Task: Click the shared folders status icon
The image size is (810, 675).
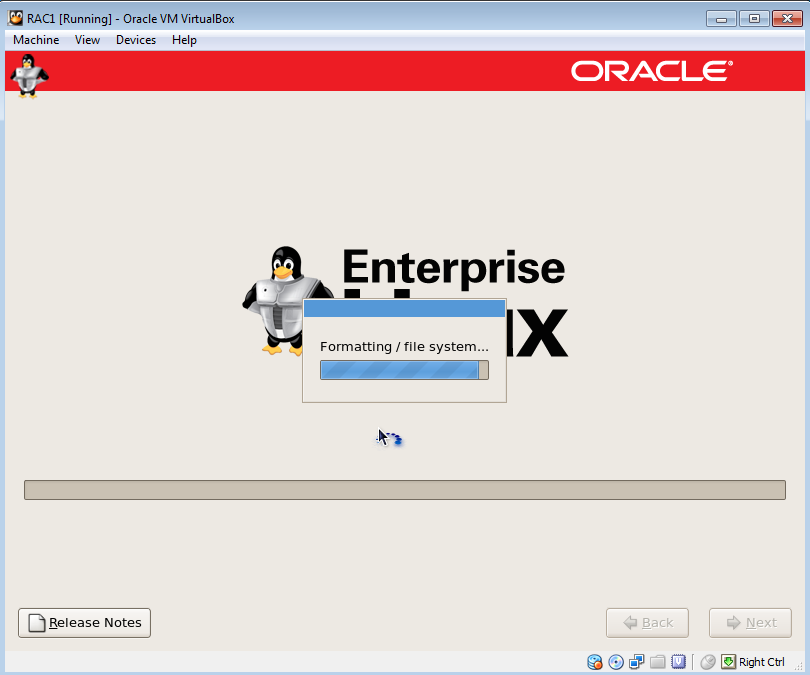Action: pos(658,662)
